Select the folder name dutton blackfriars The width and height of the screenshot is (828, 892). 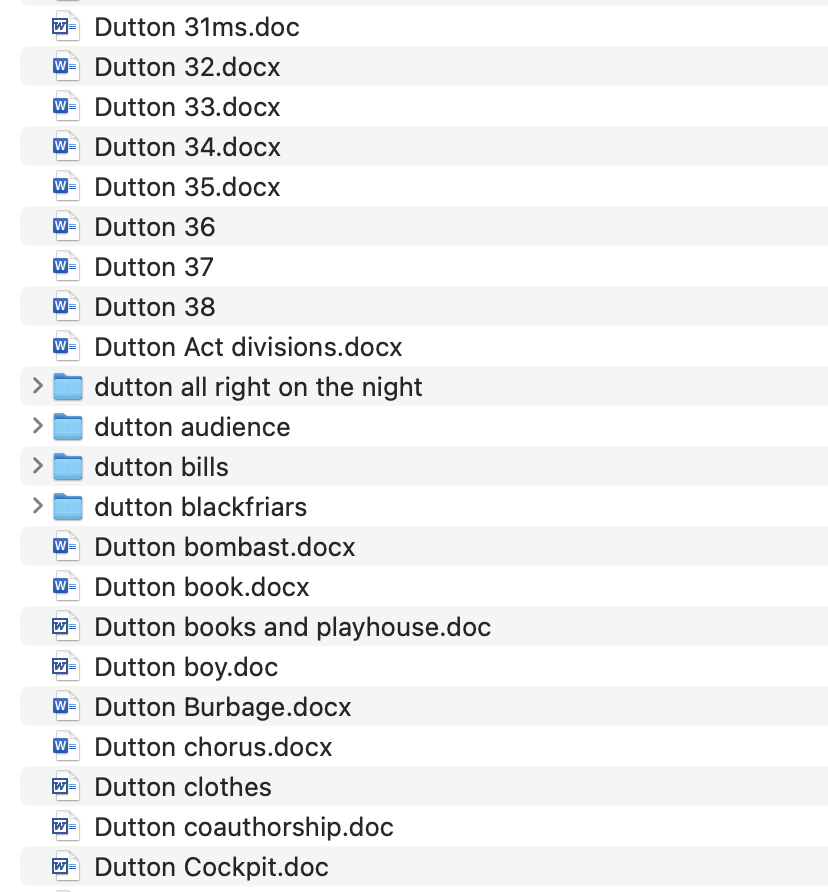tap(201, 507)
